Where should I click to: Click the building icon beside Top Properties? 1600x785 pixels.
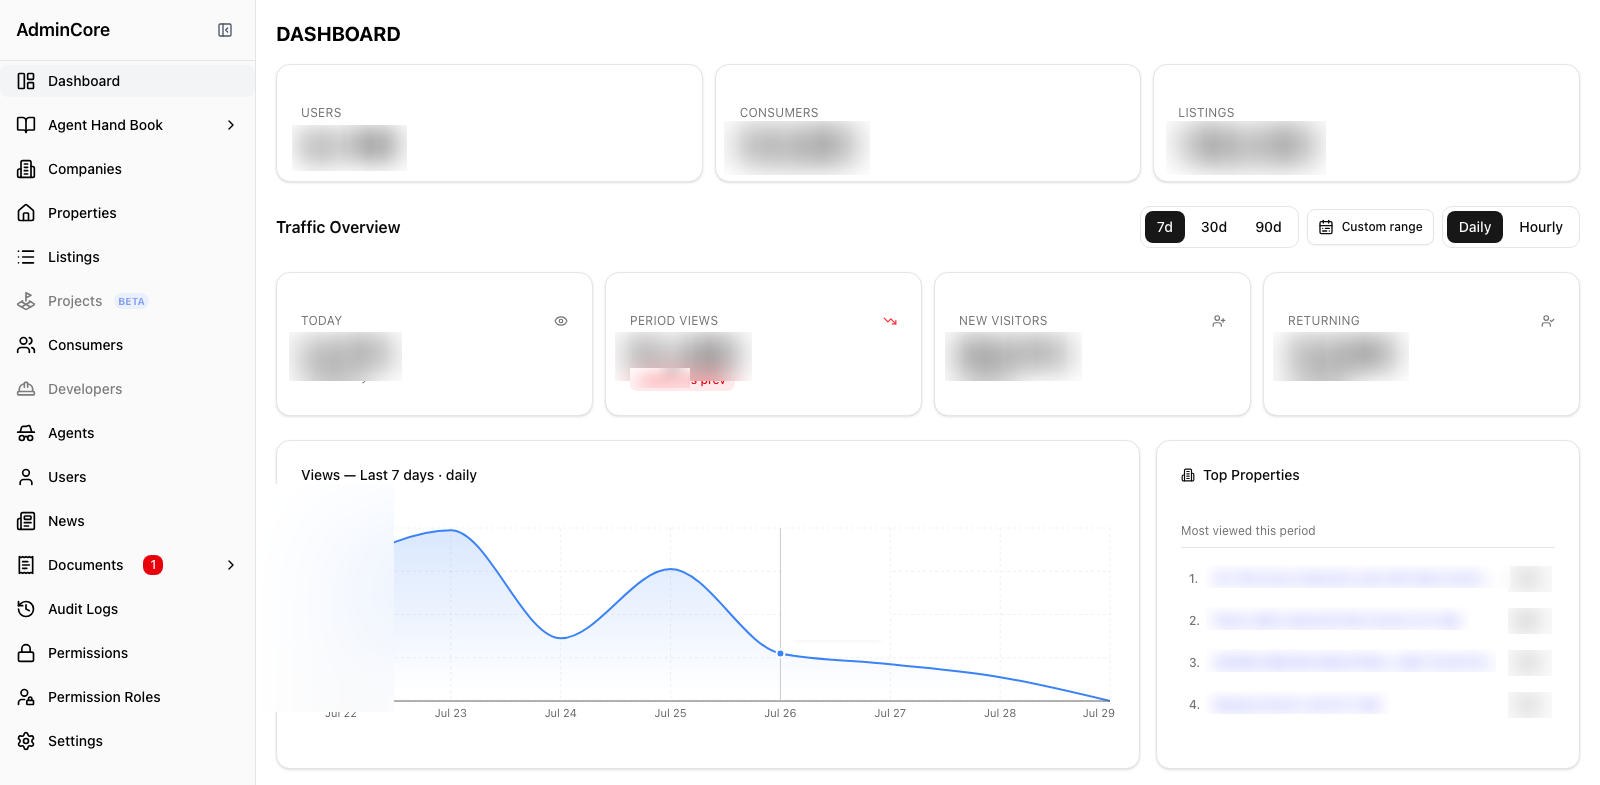click(x=1188, y=475)
